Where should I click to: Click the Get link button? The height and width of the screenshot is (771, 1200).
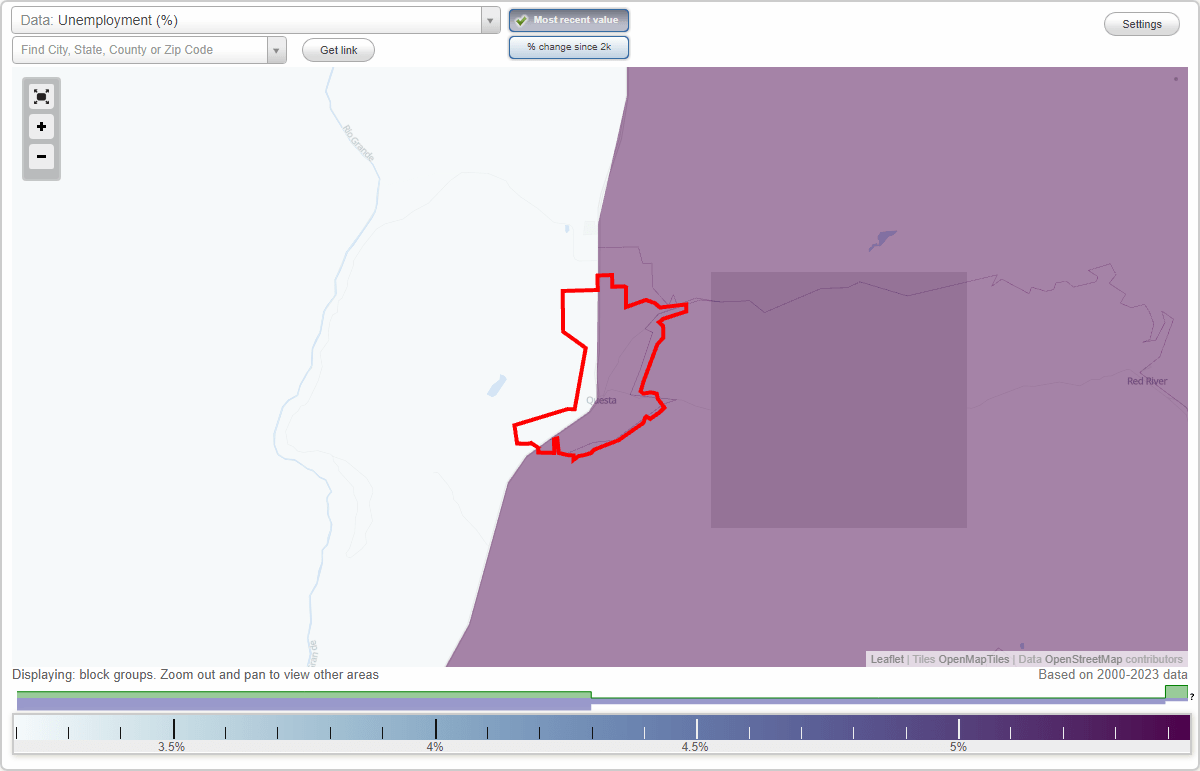337,49
